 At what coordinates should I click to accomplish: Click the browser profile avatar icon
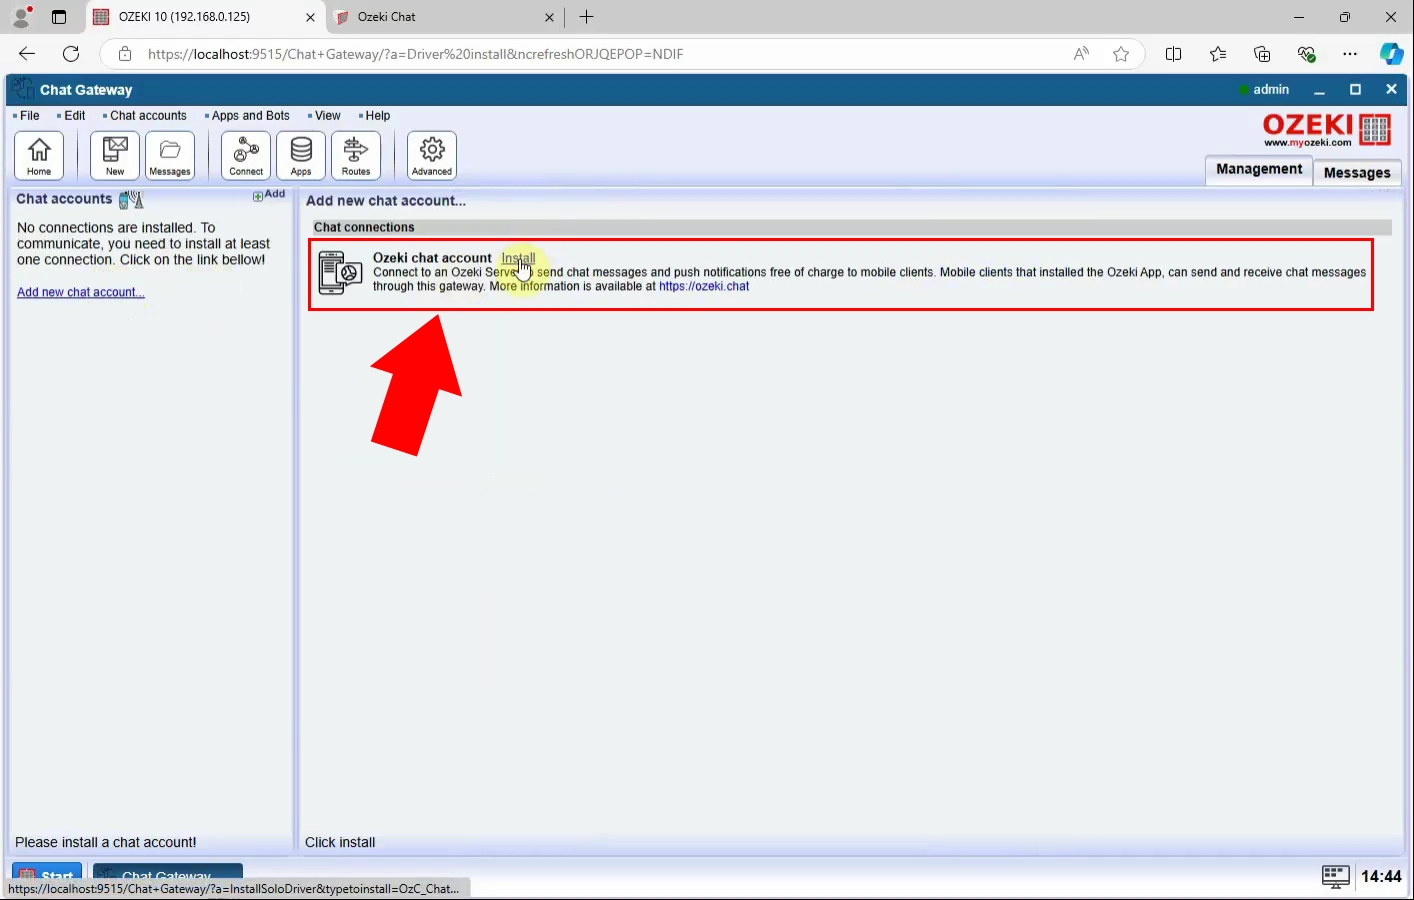pyautogui.click(x=21, y=17)
